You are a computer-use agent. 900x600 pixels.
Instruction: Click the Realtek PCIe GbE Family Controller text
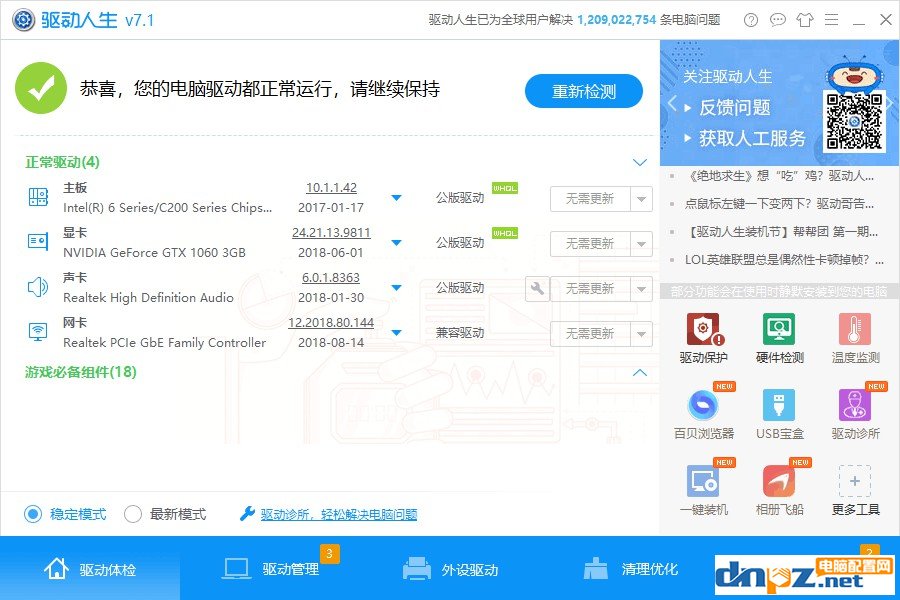coord(165,343)
